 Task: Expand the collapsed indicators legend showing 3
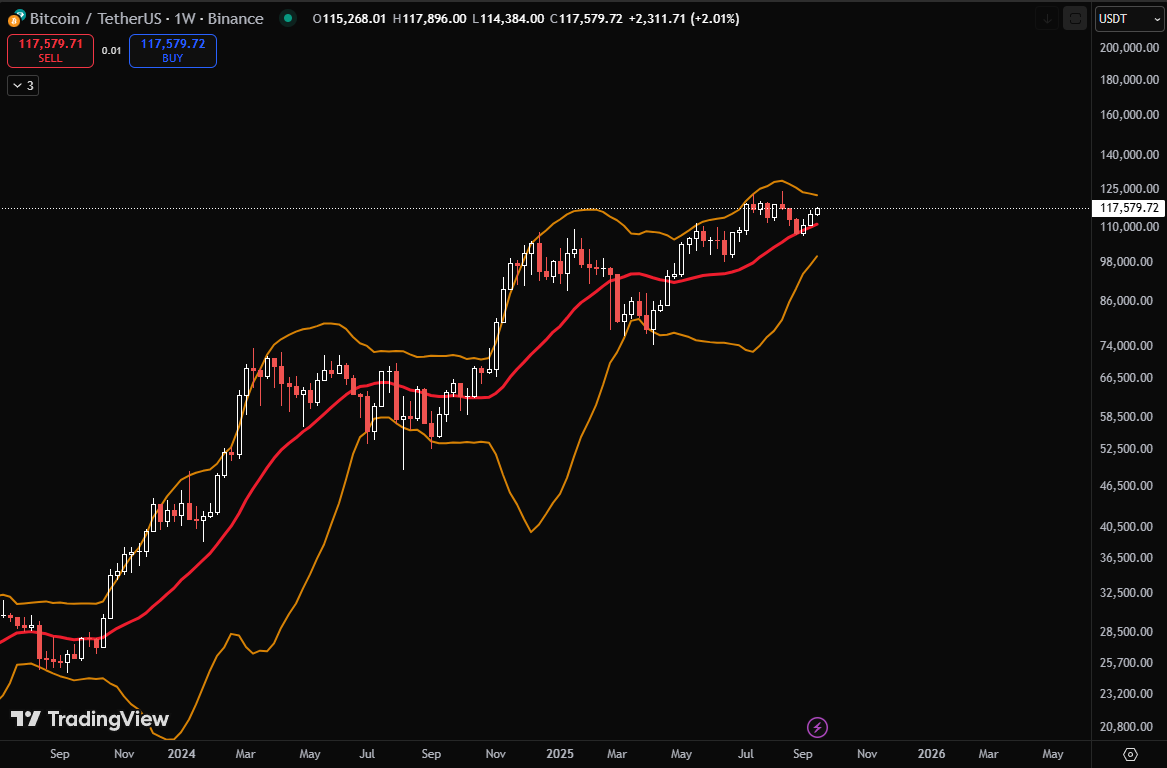click(22, 86)
